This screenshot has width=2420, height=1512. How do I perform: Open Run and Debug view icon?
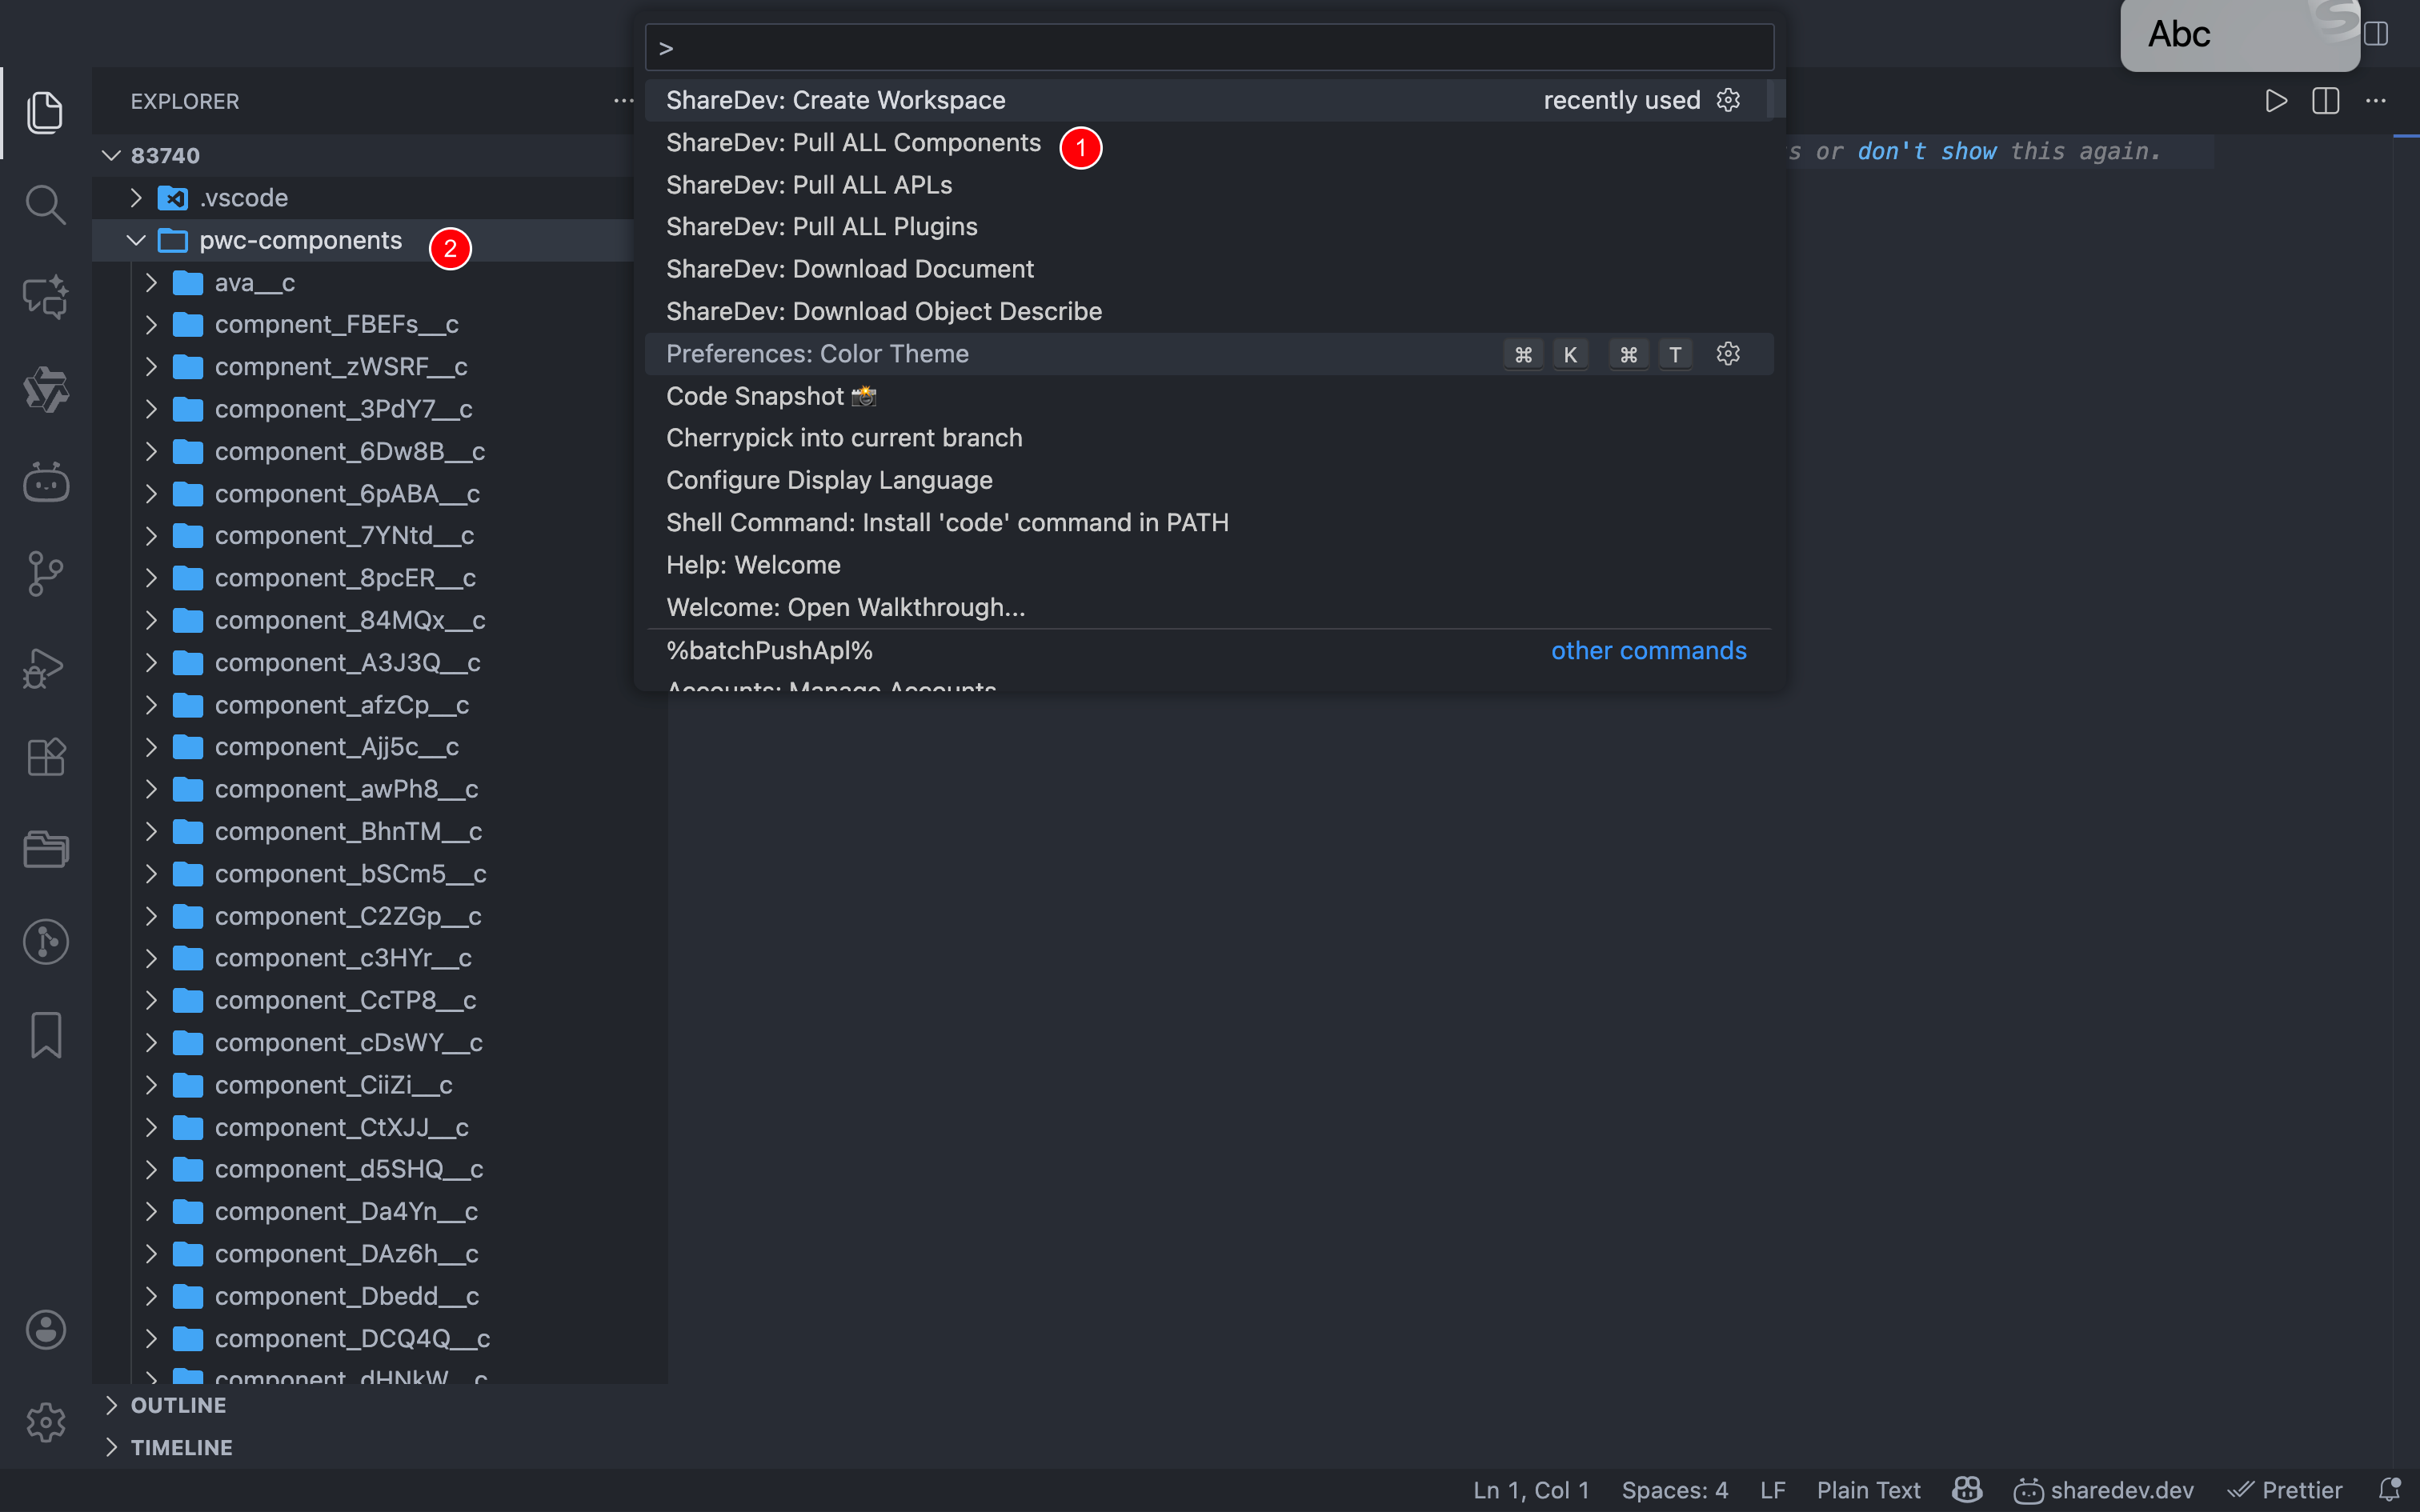pos(45,667)
